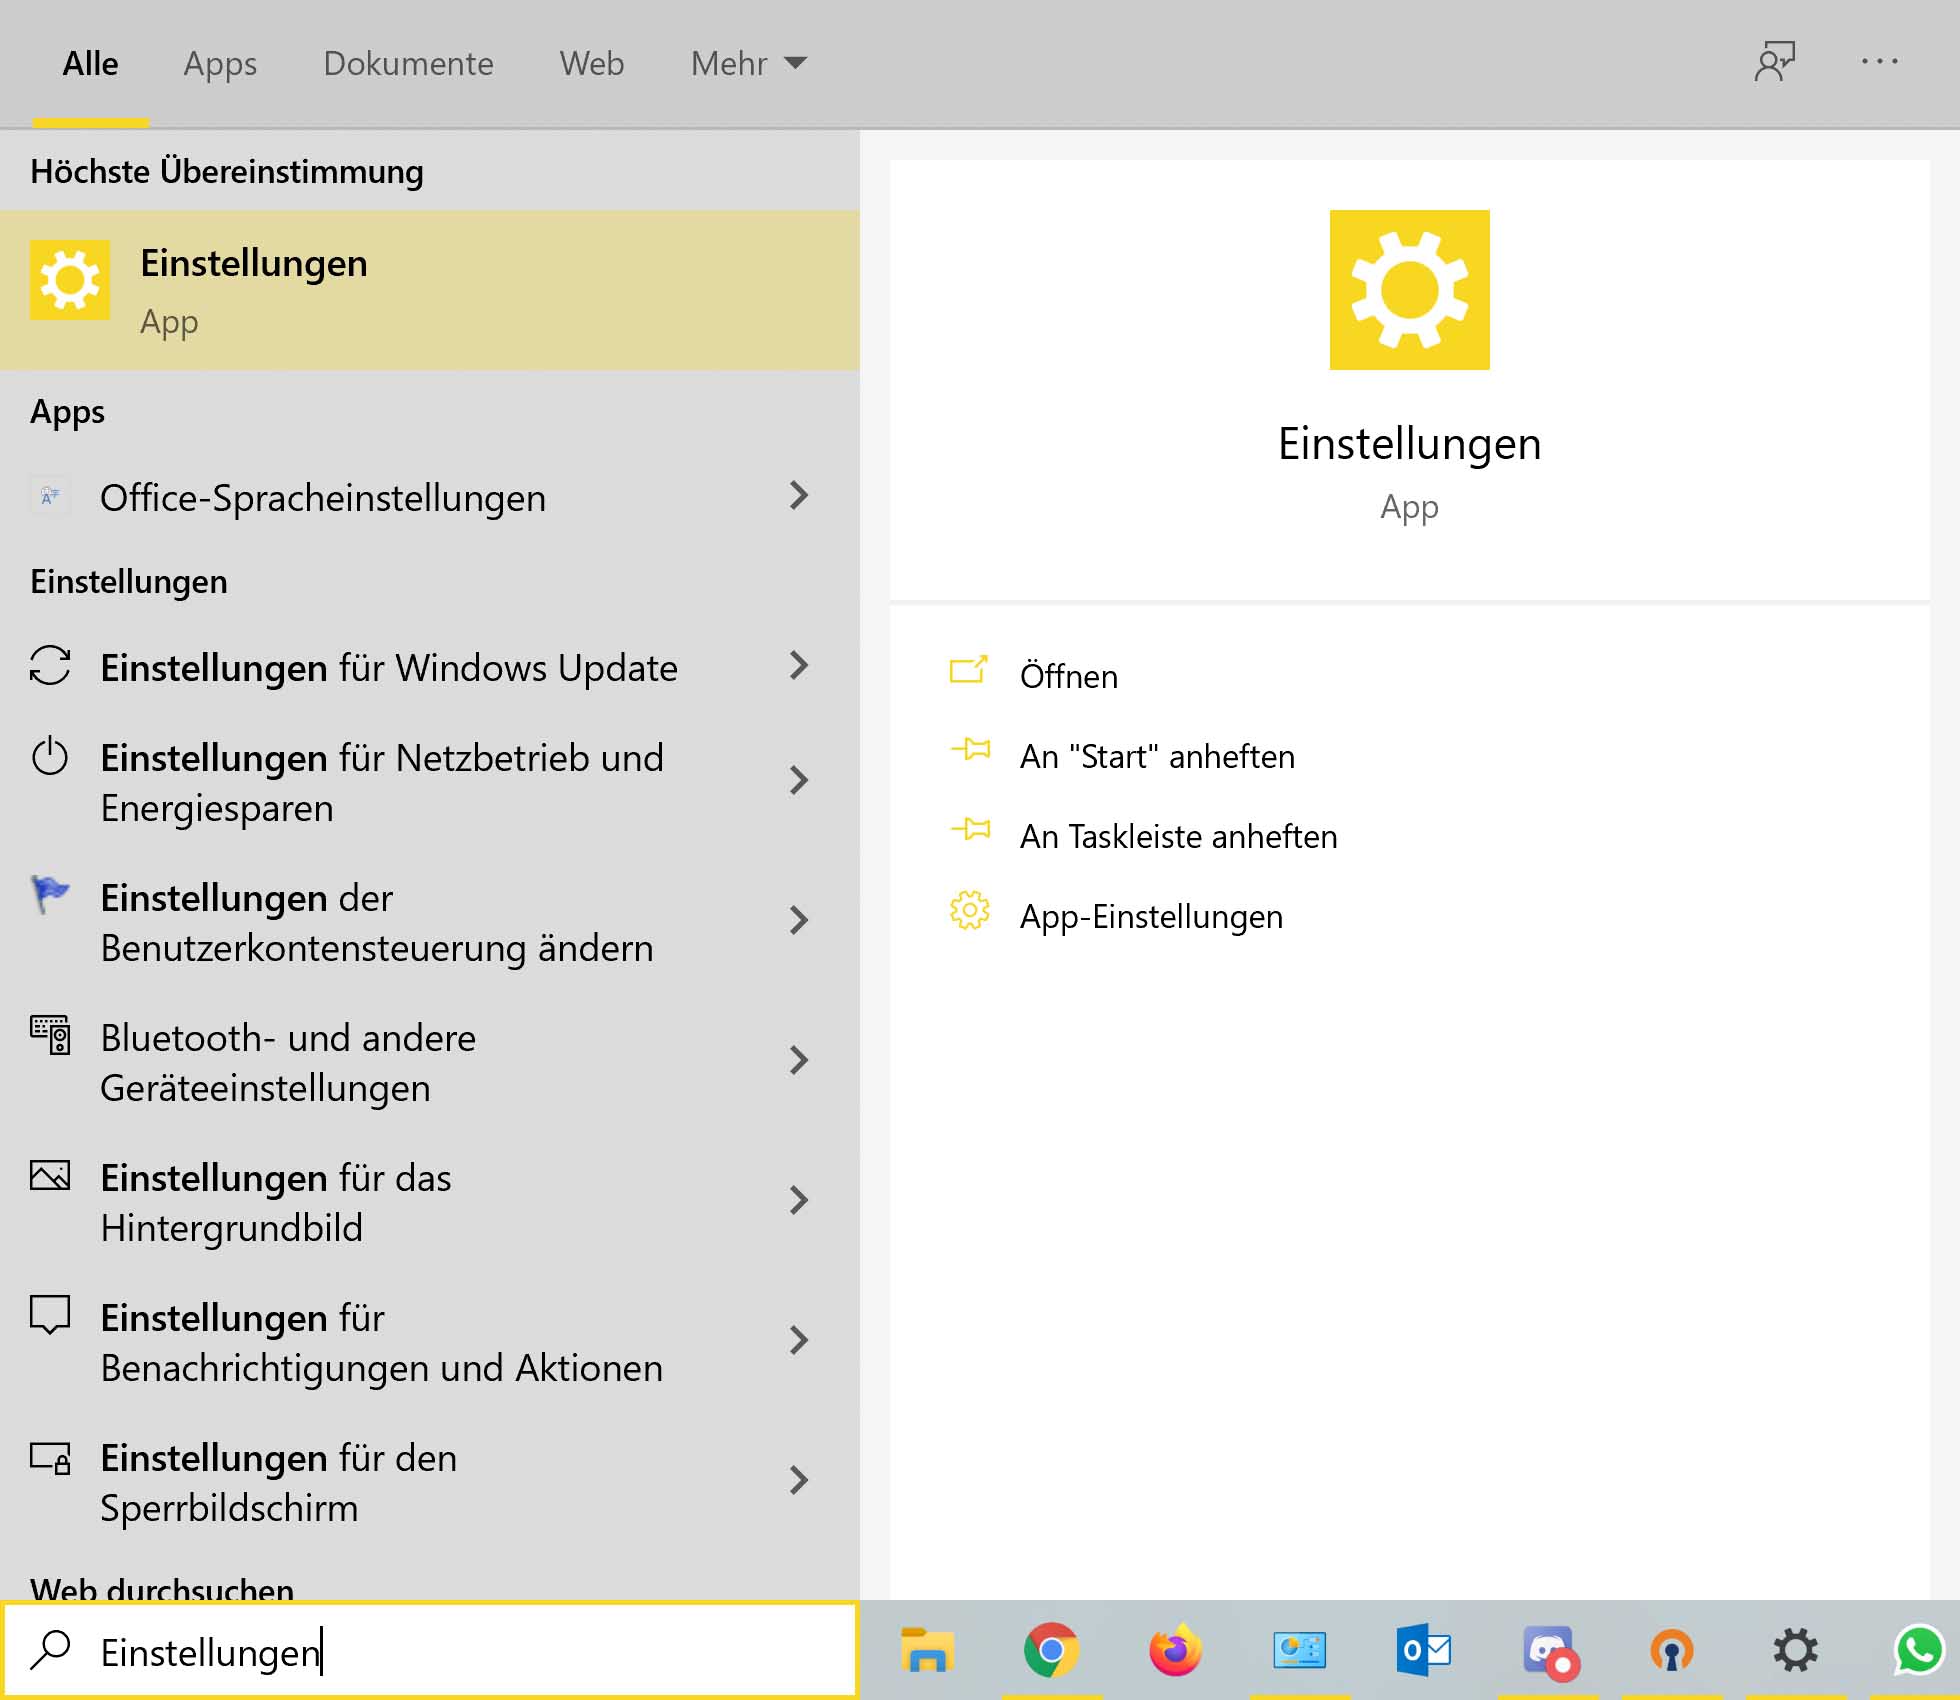Open the more options (...) menu at top right

click(x=1880, y=62)
